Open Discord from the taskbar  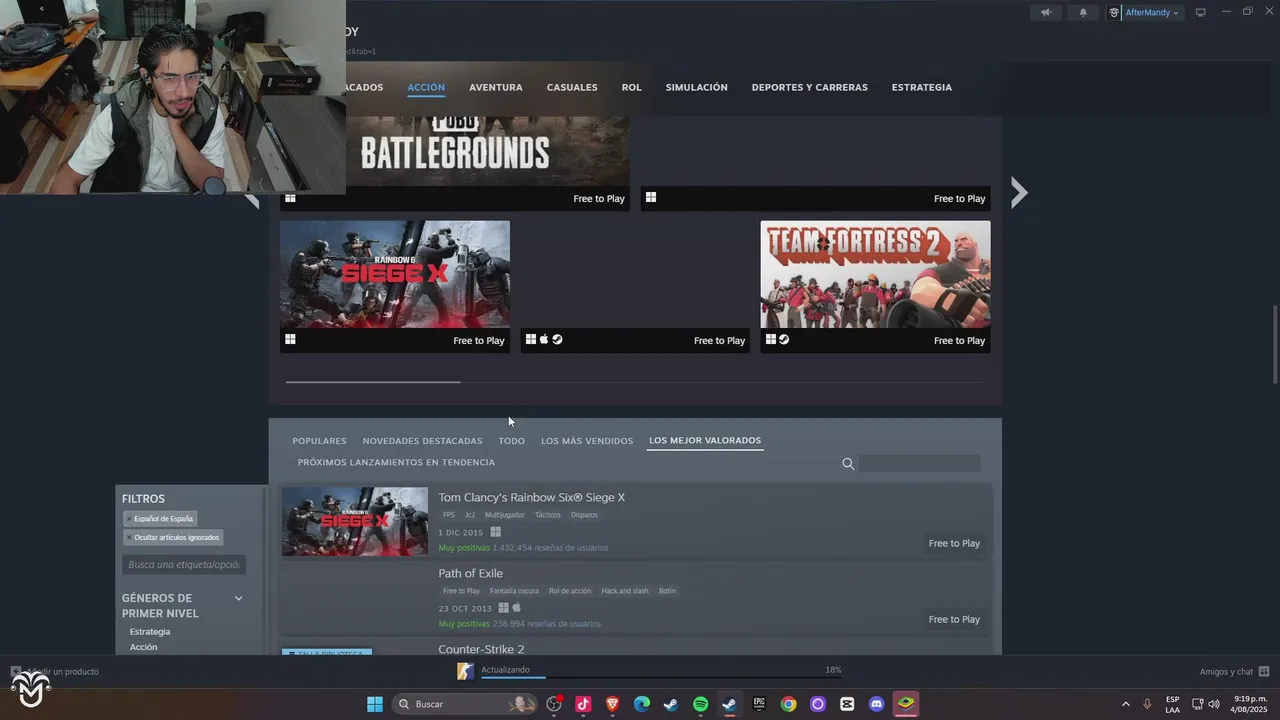(x=877, y=704)
